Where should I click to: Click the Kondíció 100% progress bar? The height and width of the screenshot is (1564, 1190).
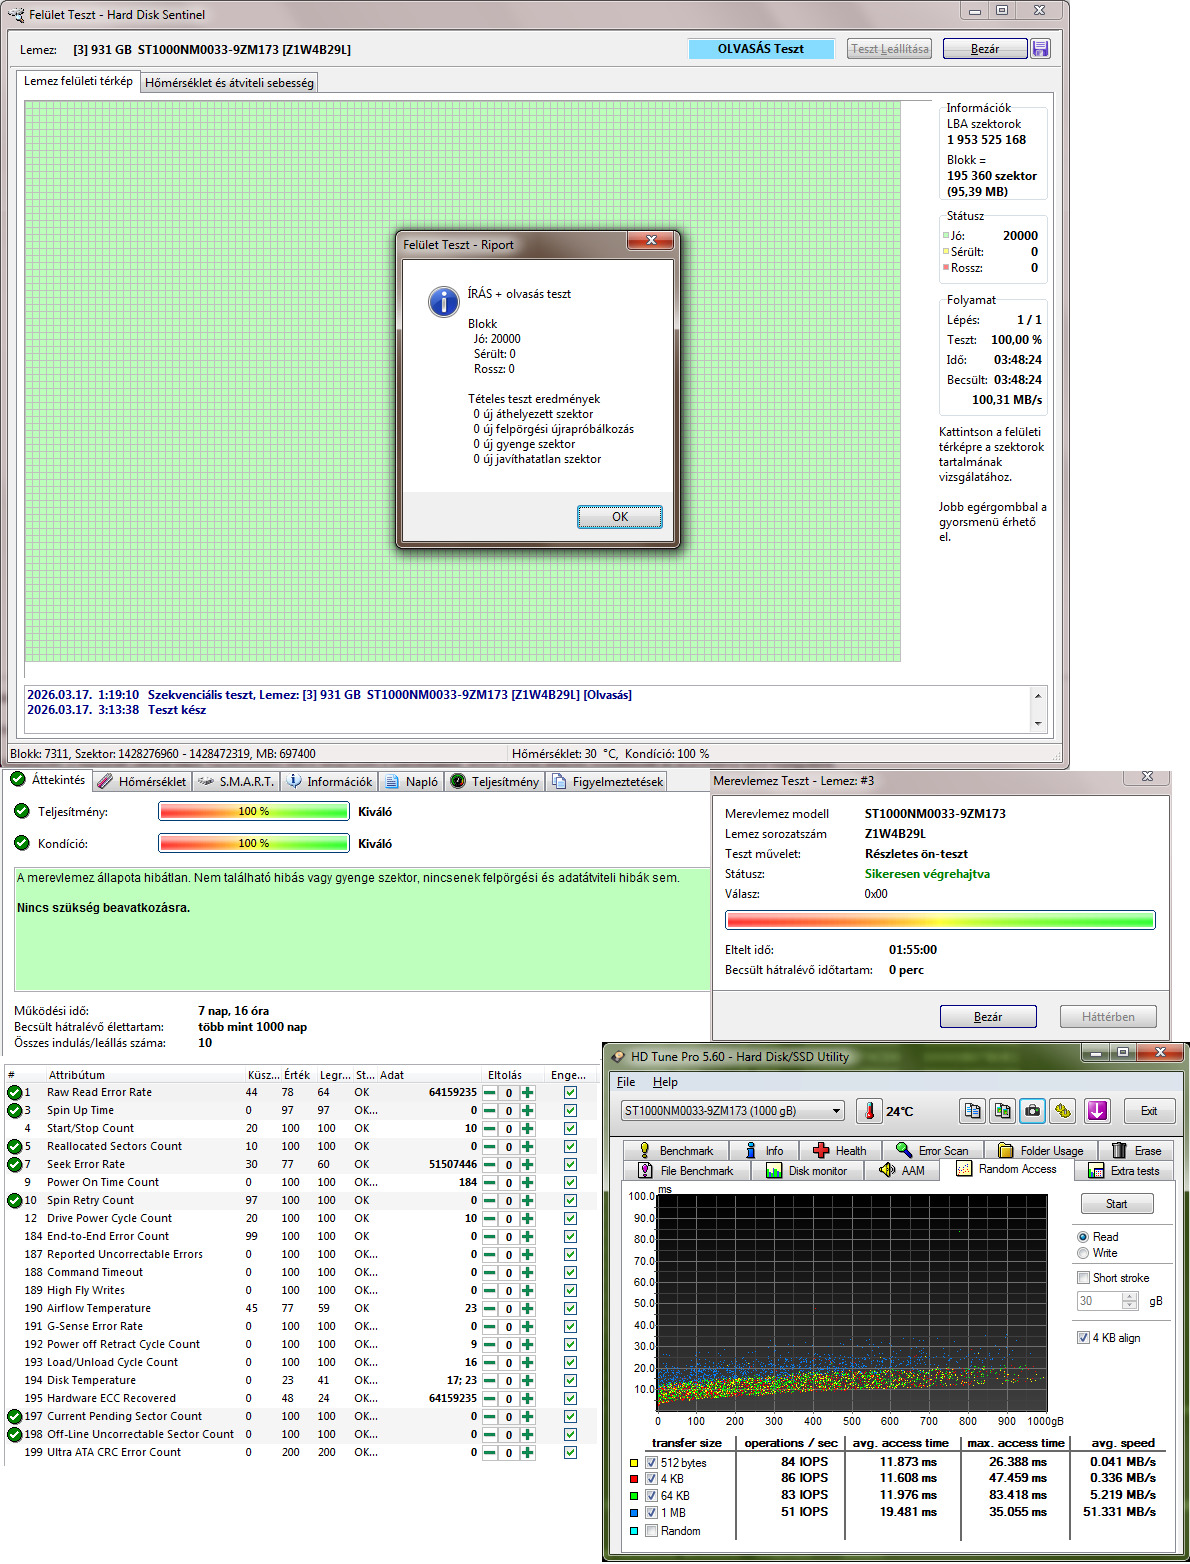254,844
